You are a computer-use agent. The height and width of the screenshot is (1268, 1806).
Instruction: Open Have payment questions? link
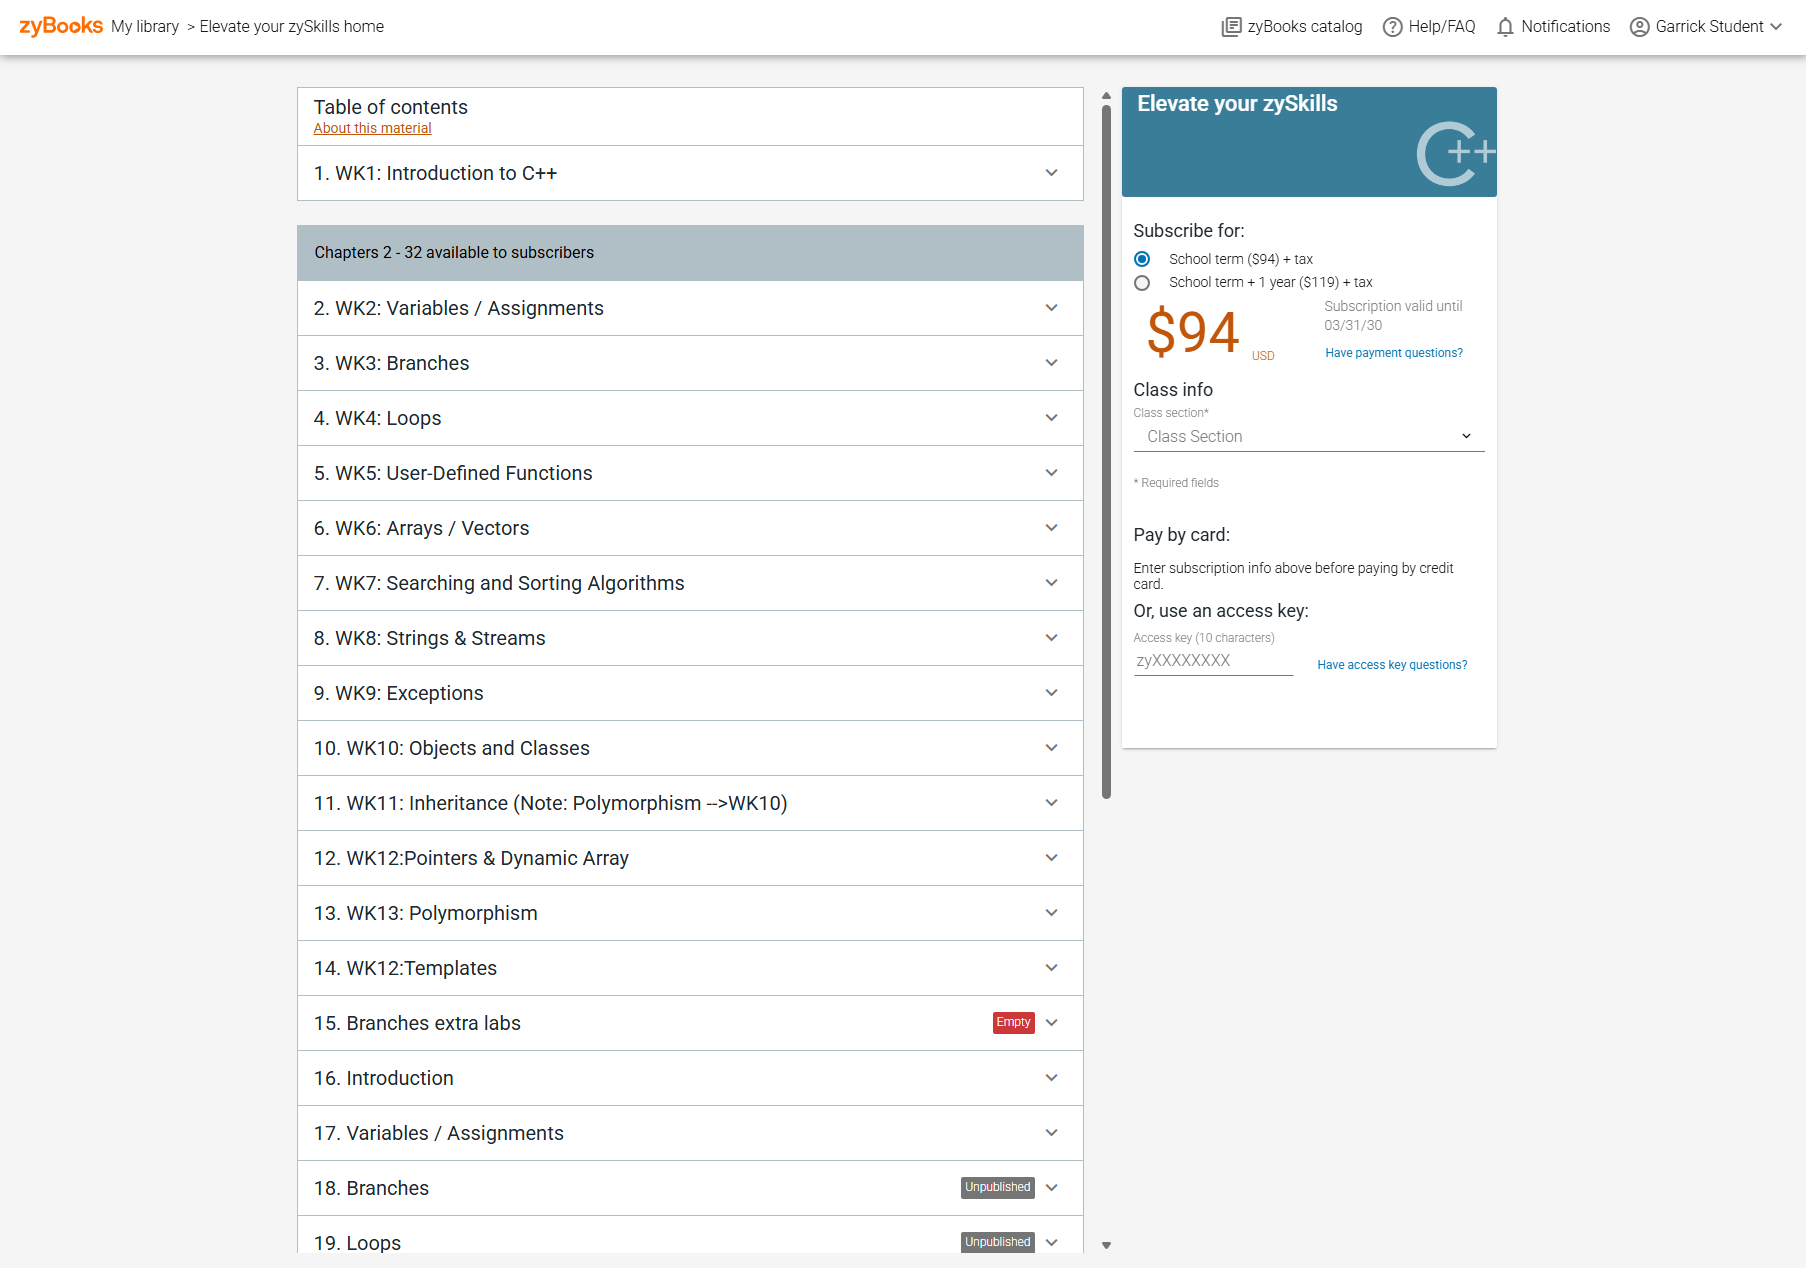point(1394,353)
